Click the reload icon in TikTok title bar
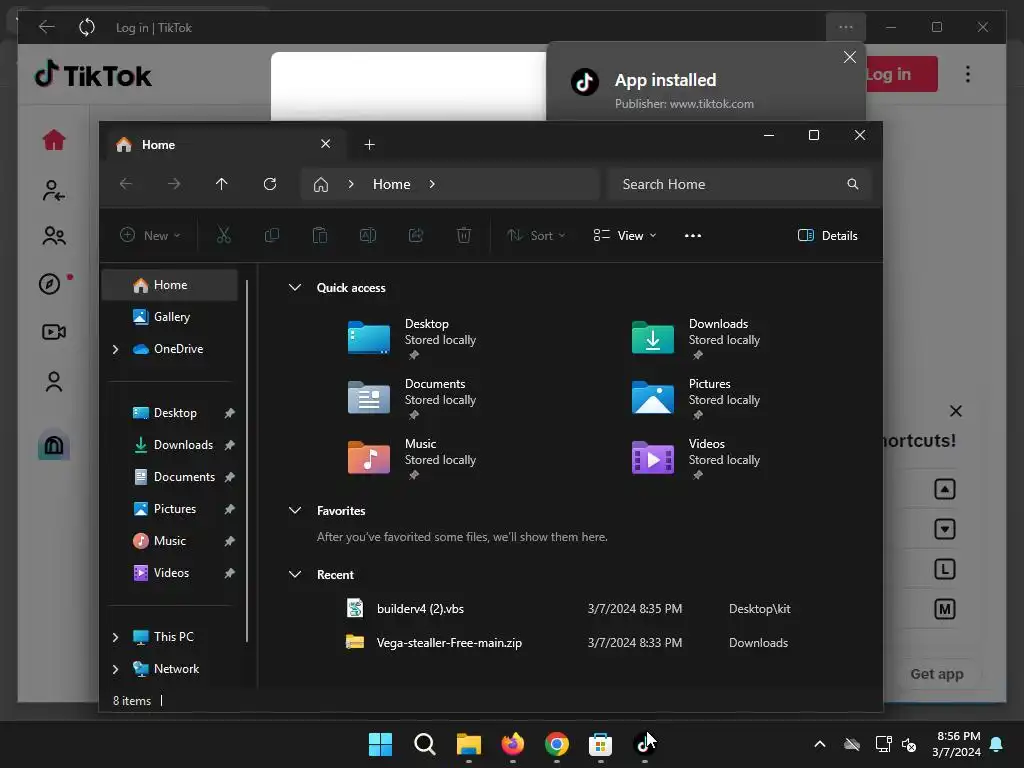This screenshot has width=1024, height=768. click(x=87, y=27)
